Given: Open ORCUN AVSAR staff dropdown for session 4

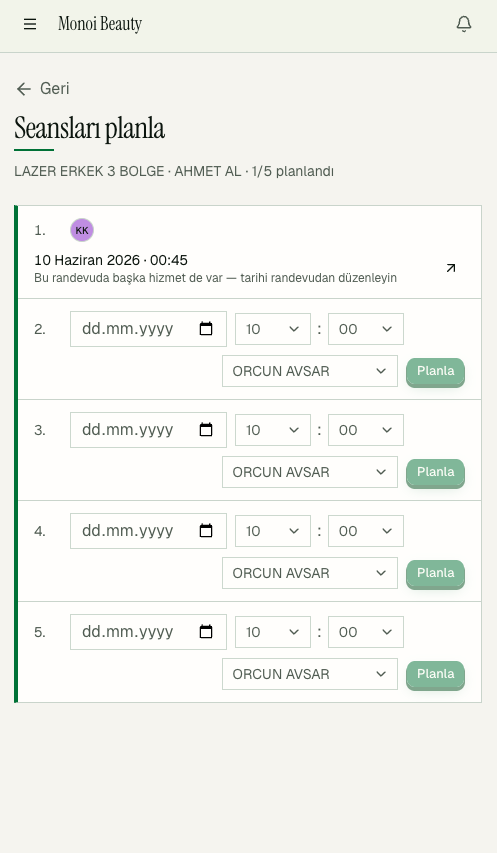Looking at the screenshot, I should (310, 573).
